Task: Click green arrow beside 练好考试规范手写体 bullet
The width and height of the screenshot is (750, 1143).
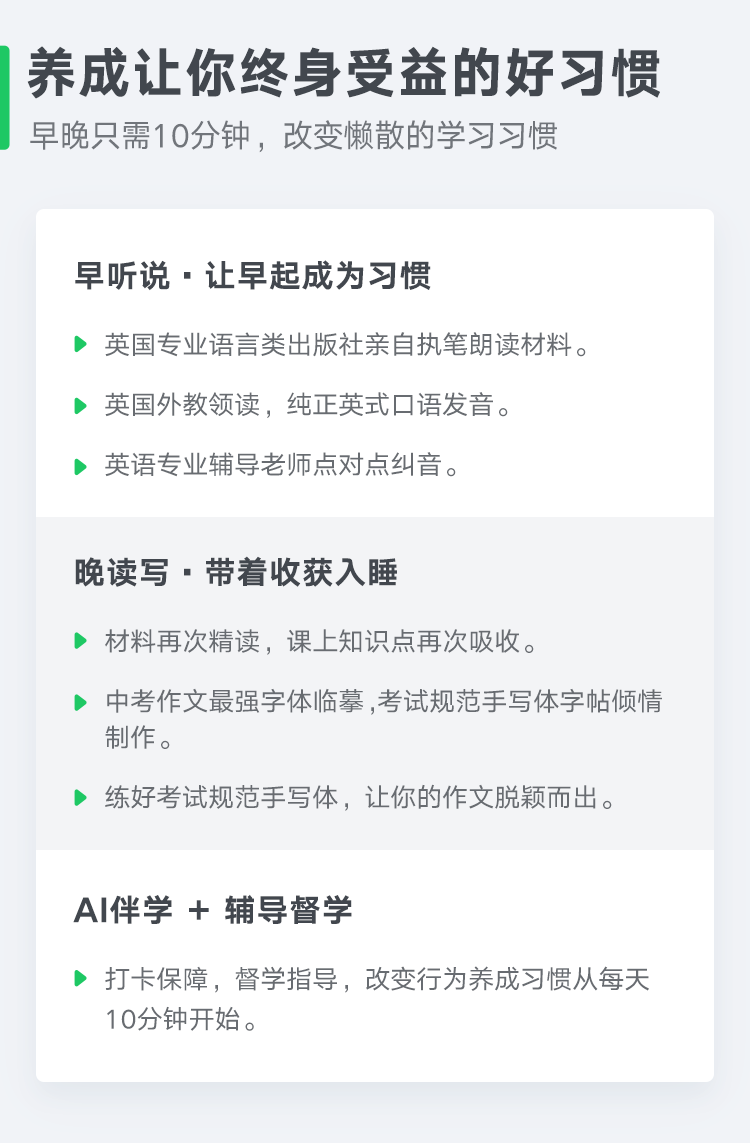Action: coord(81,797)
